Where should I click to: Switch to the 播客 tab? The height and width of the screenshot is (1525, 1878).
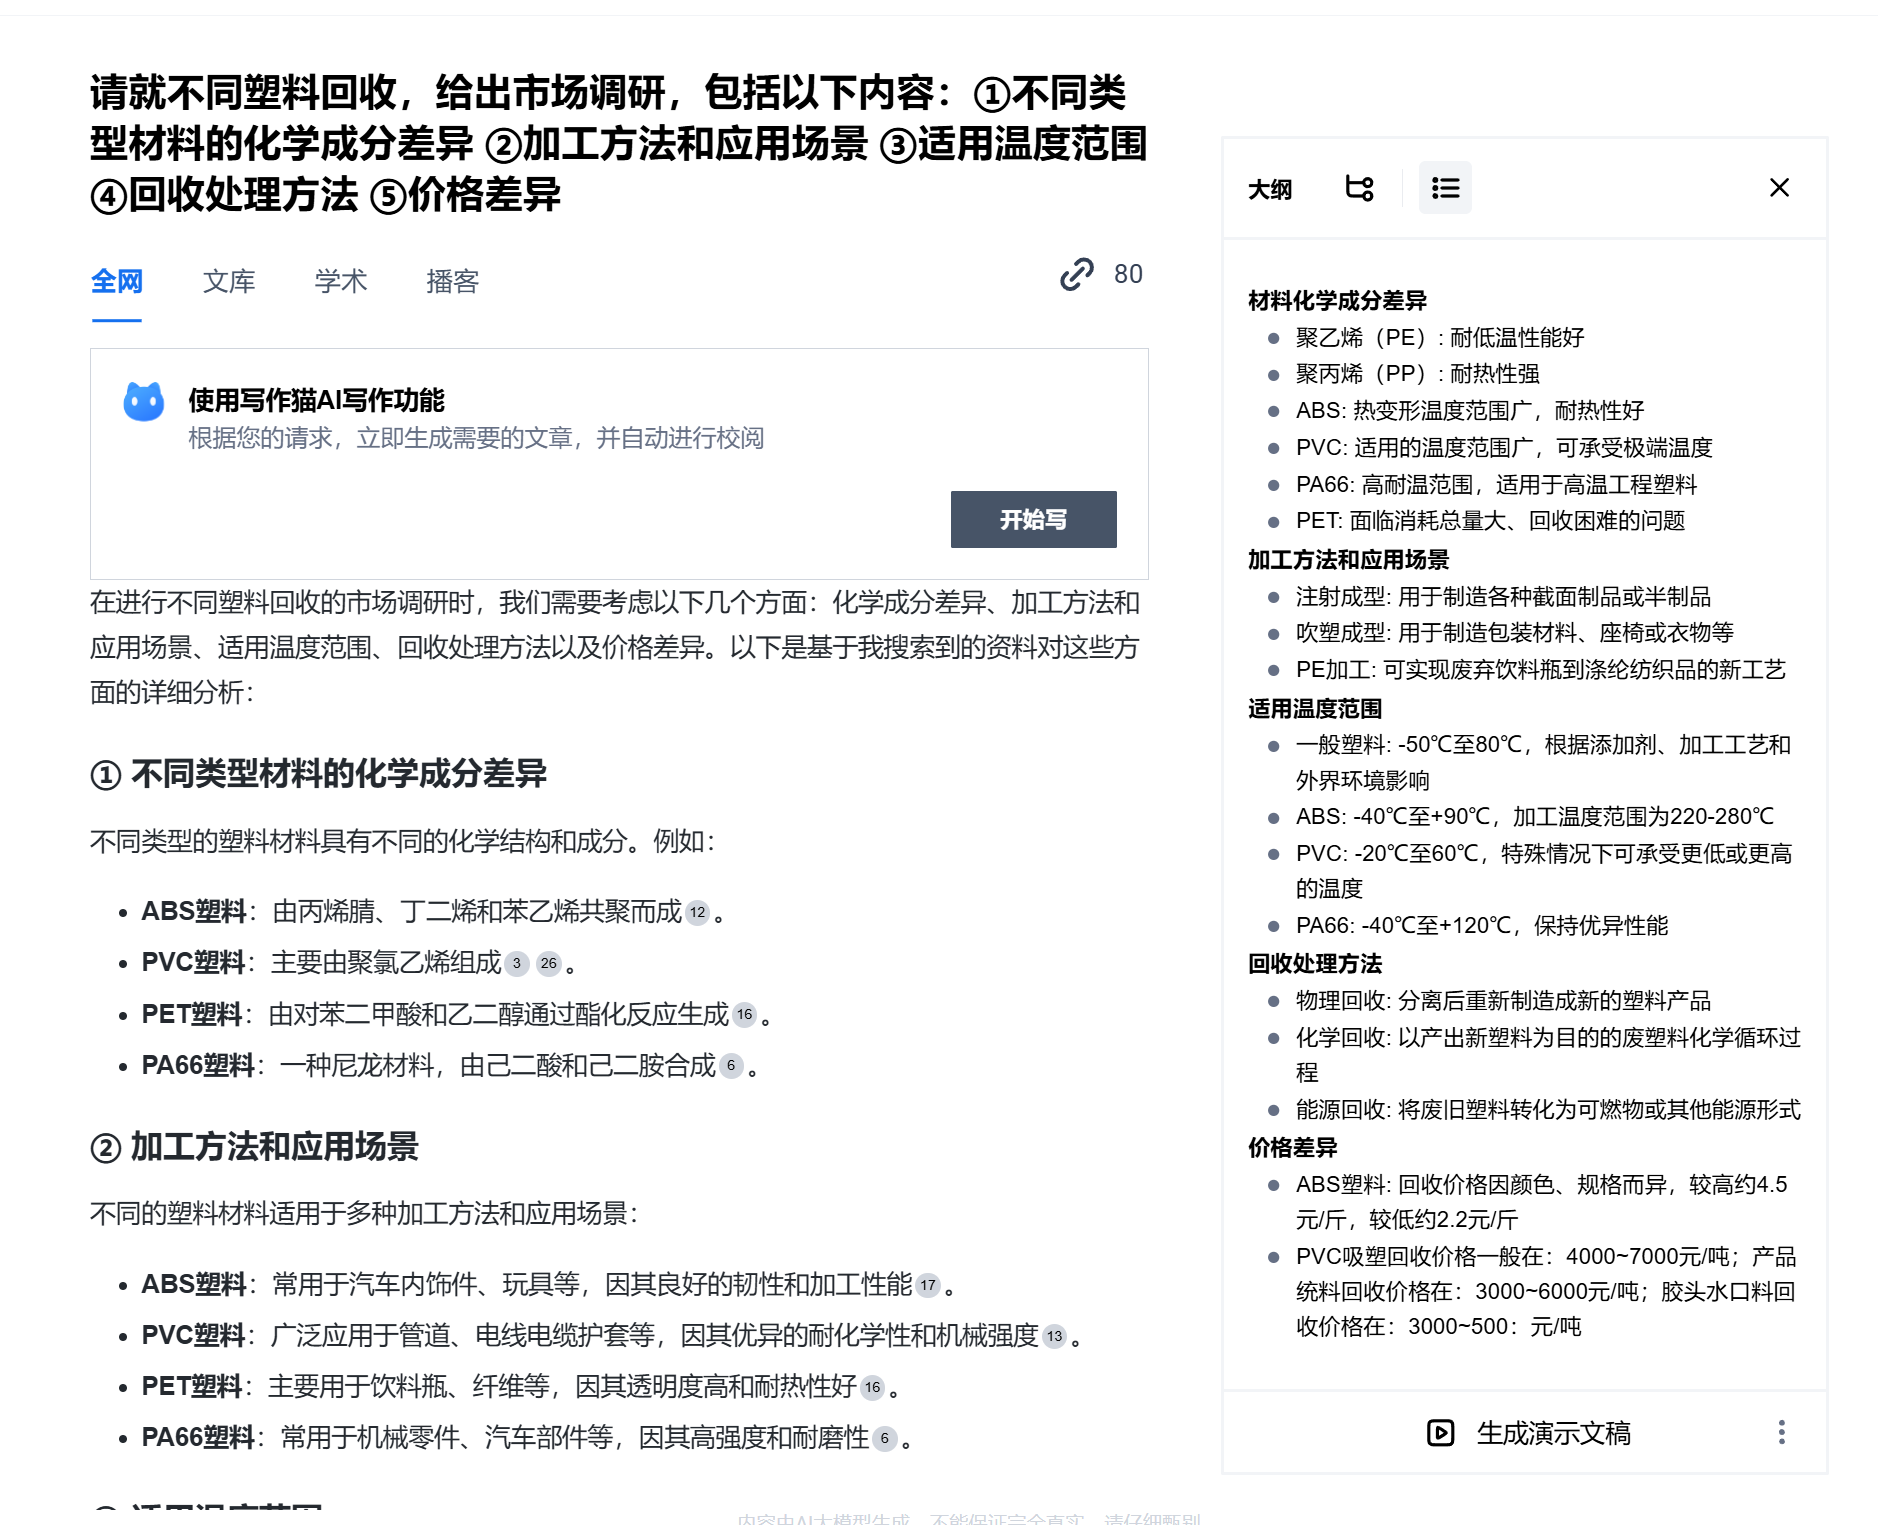[x=453, y=282]
